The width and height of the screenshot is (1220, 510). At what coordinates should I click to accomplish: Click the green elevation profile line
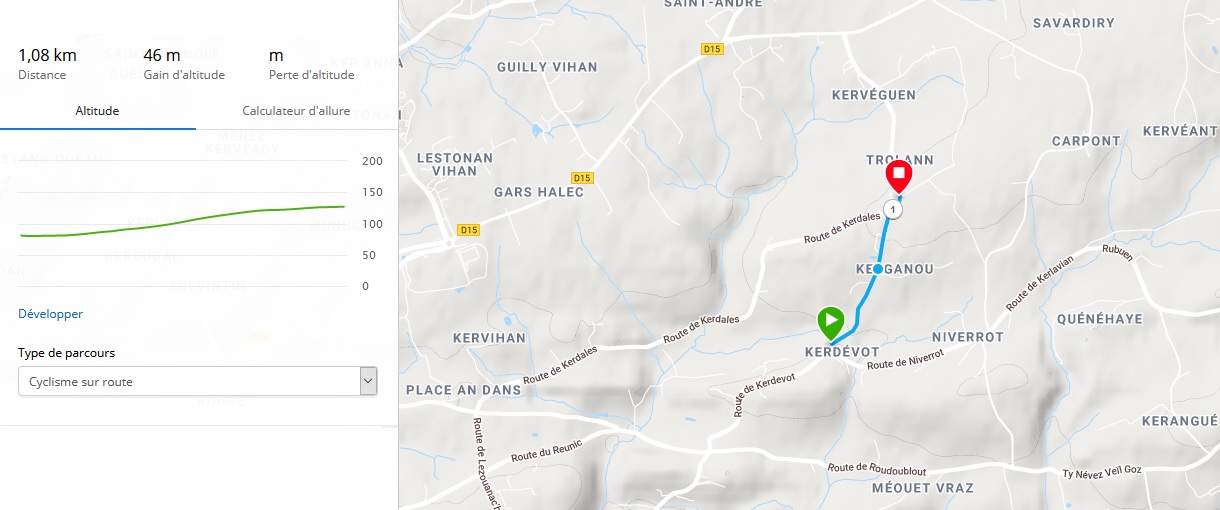(x=182, y=221)
